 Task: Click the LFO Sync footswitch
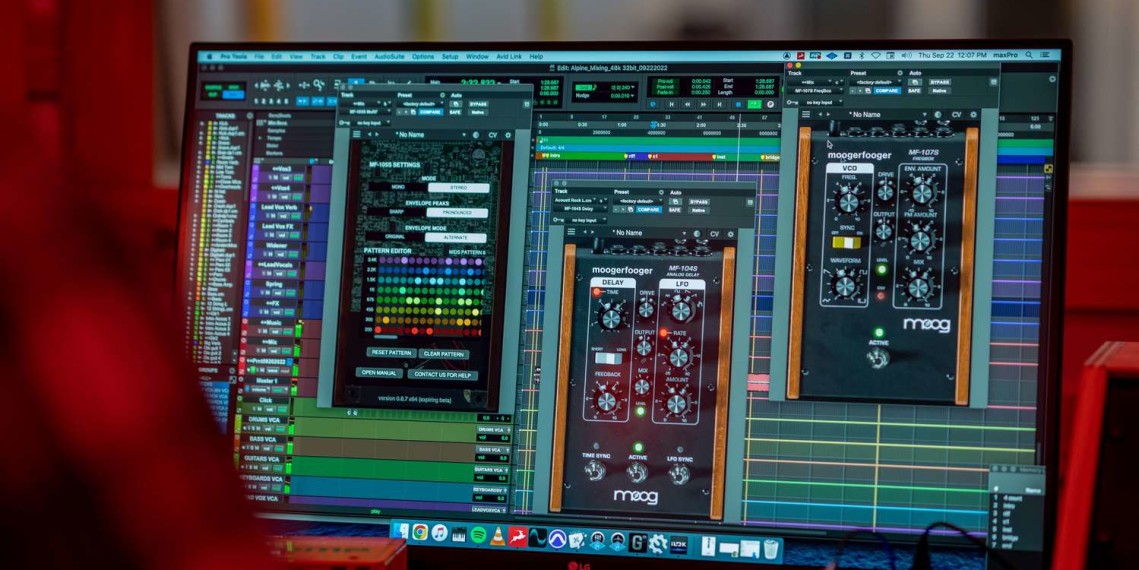click(x=680, y=472)
